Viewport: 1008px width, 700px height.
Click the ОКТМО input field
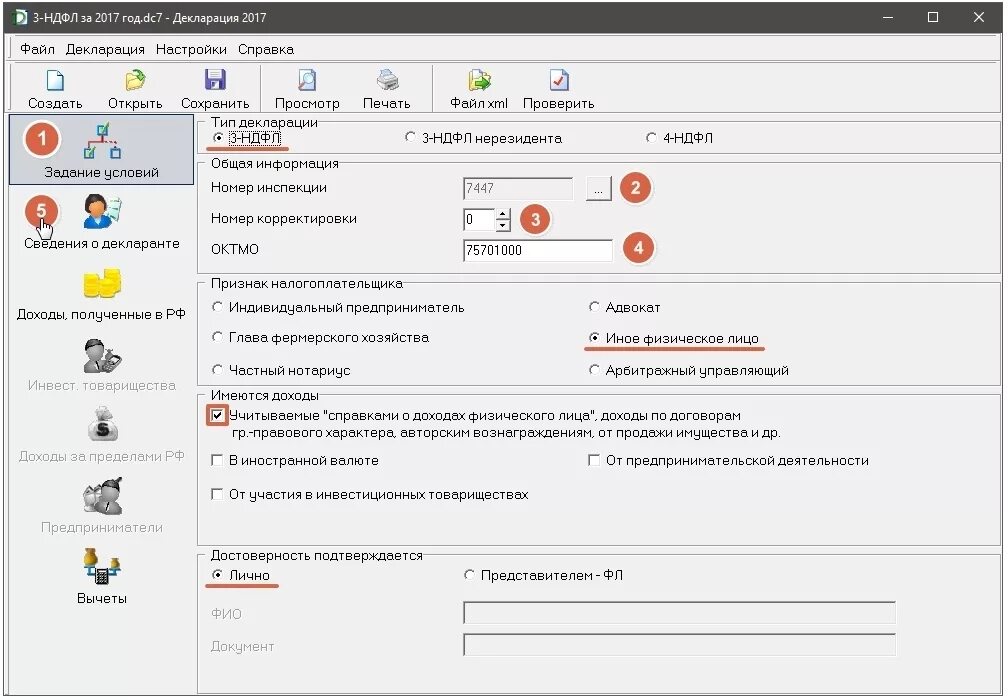(x=538, y=250)
